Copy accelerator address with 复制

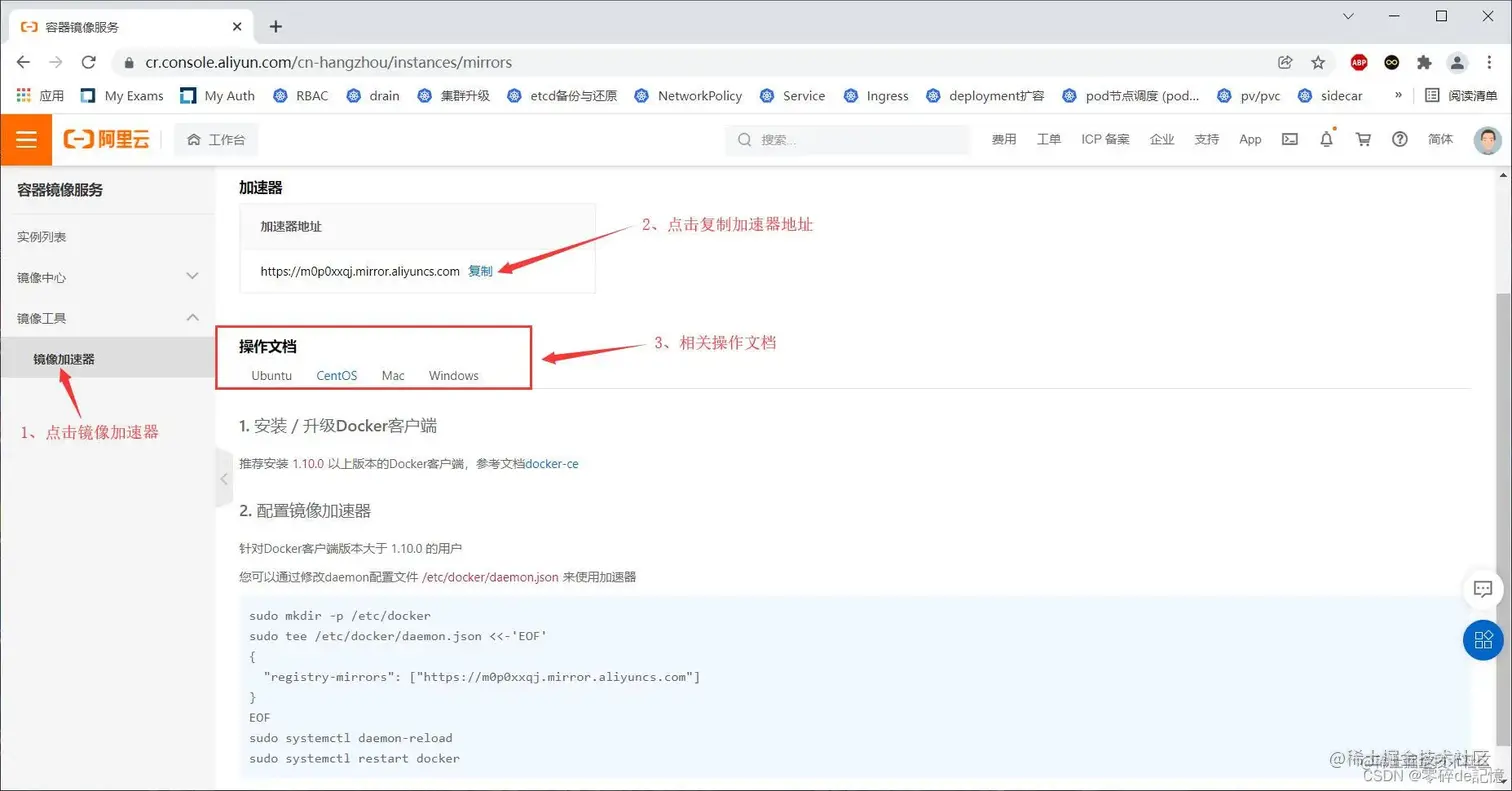(480, 271)
